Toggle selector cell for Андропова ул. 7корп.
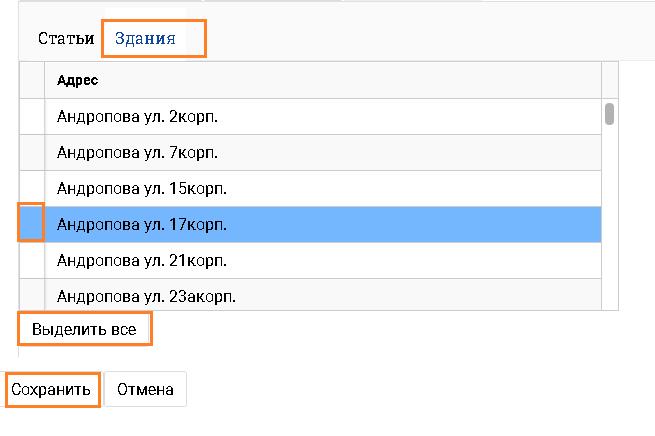The image size is (655, 436). click(32, 153)
